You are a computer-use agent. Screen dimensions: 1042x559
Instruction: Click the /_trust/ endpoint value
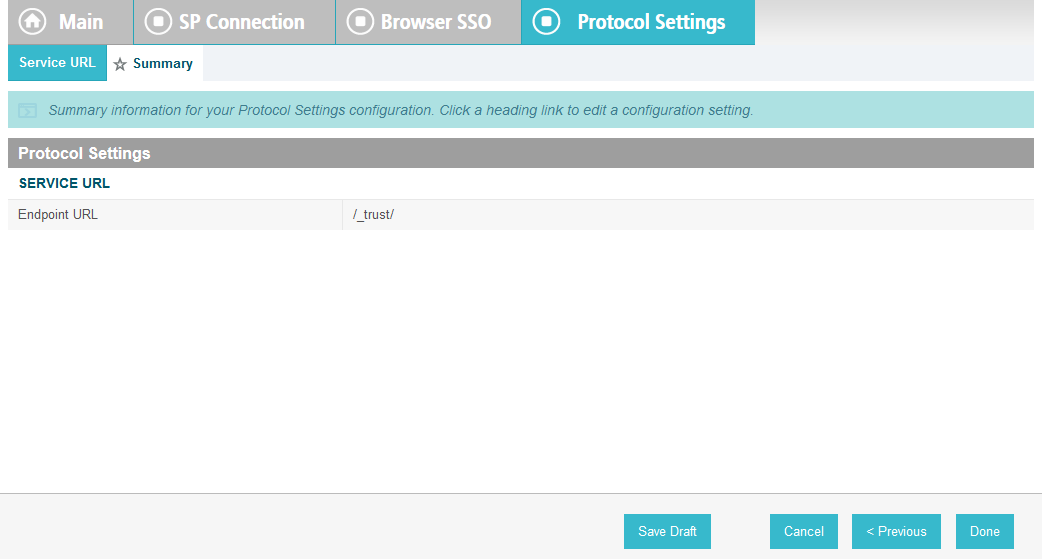(373, 215)
